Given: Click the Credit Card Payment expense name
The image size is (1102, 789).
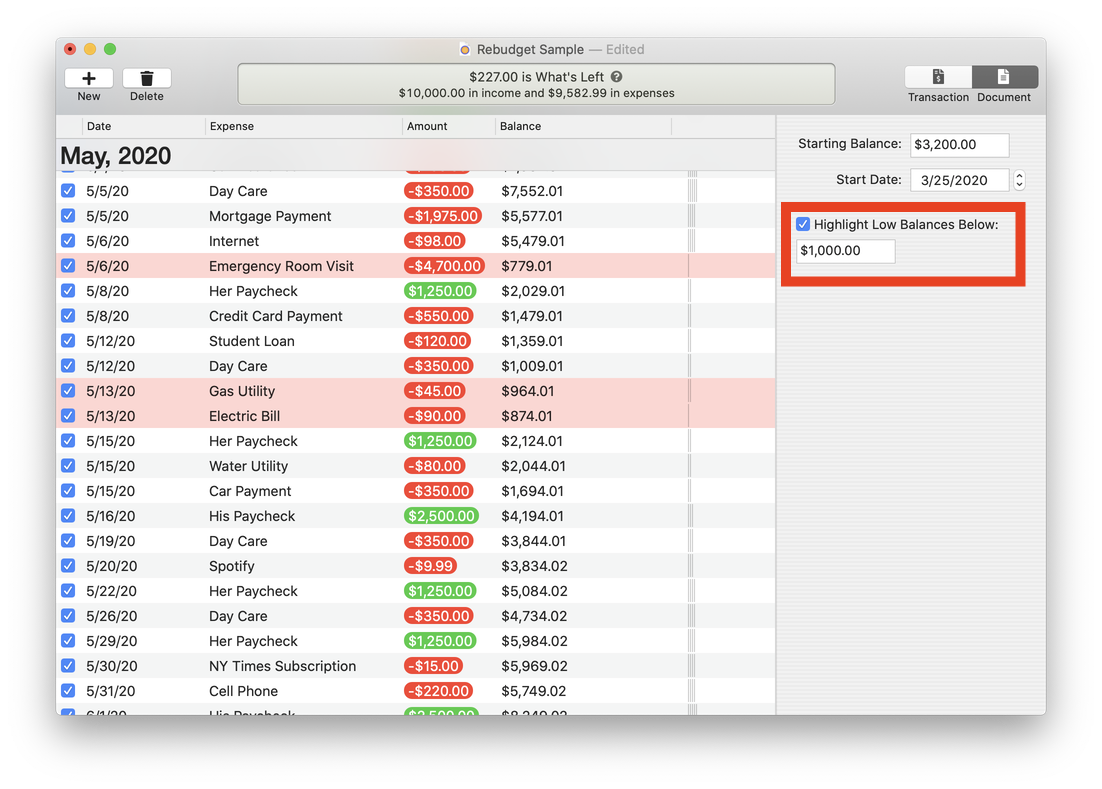Looking at the screenshot, I should 276,316.
